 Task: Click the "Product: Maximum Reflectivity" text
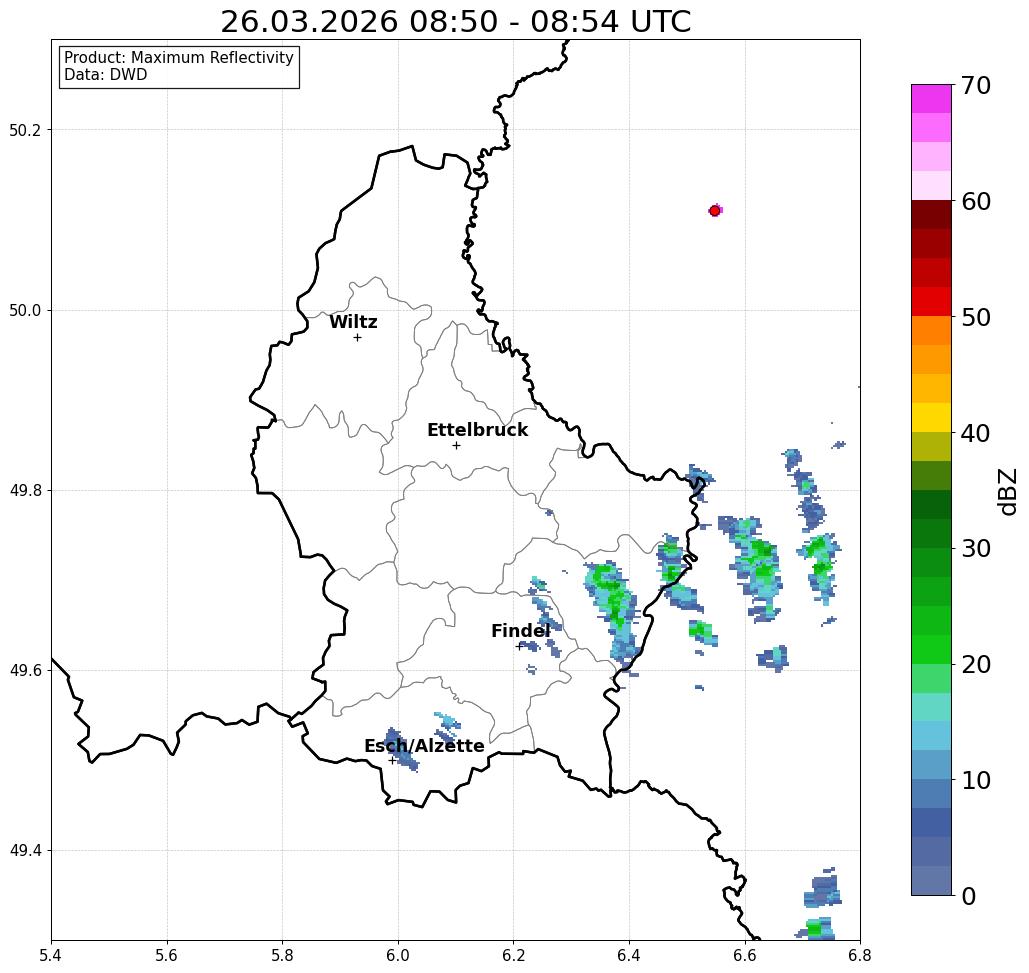[x=178, y=58]
